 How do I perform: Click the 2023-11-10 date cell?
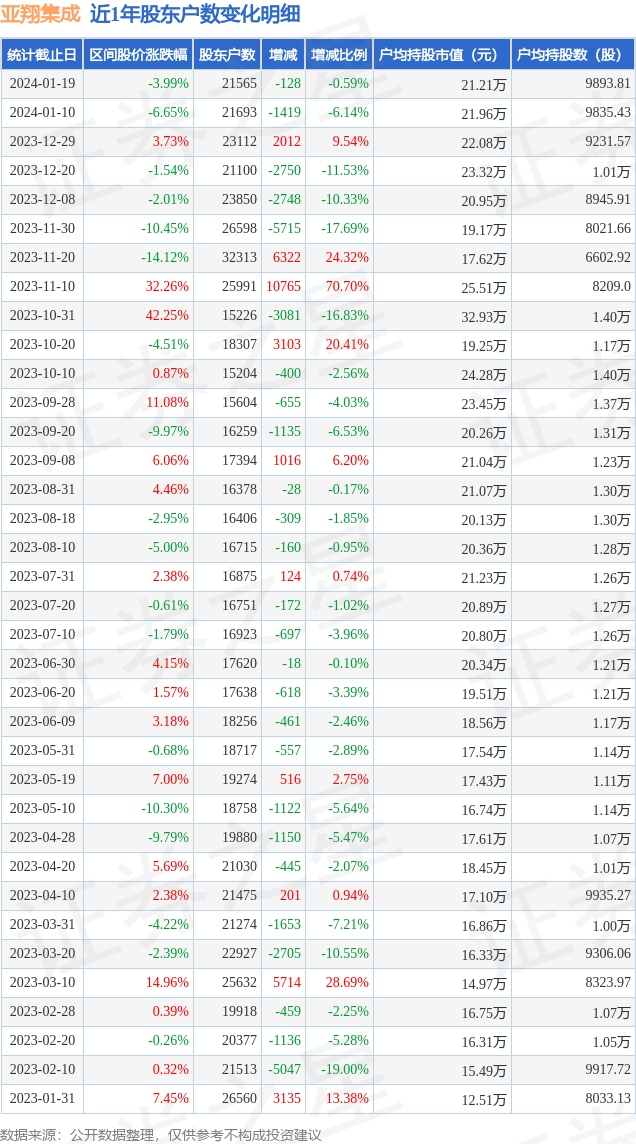pyautogui.click(x=42, y=287)
